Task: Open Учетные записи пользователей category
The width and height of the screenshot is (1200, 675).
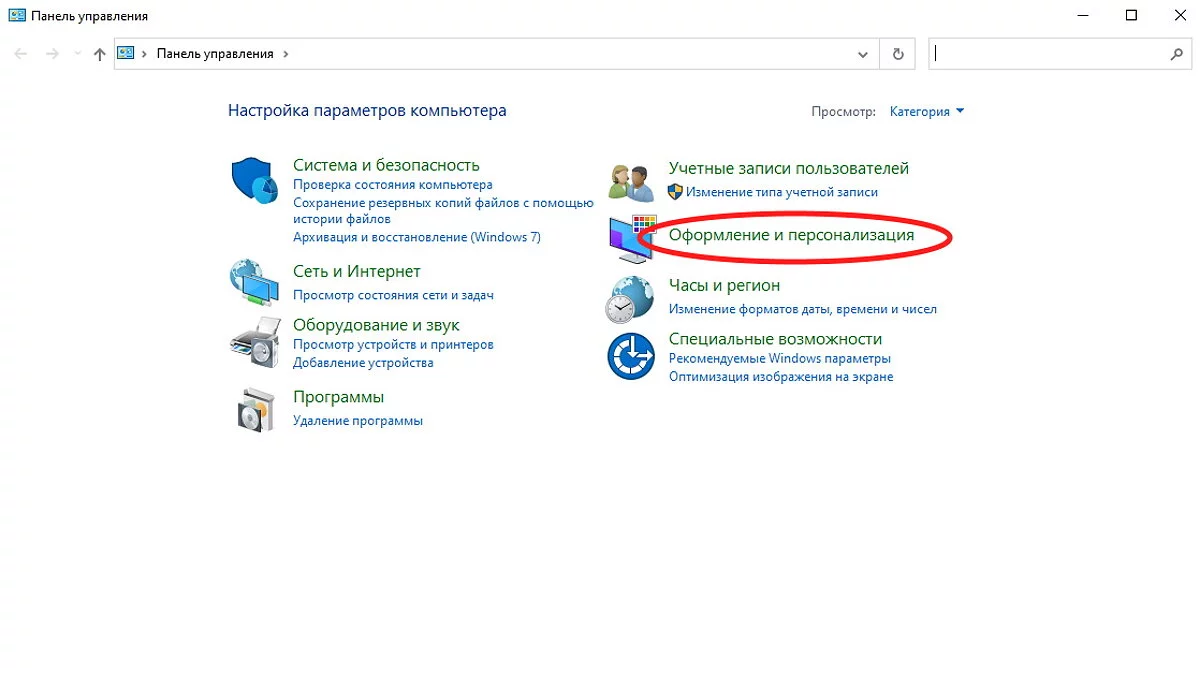Action: pyautogui.click(x=789, y=168)
